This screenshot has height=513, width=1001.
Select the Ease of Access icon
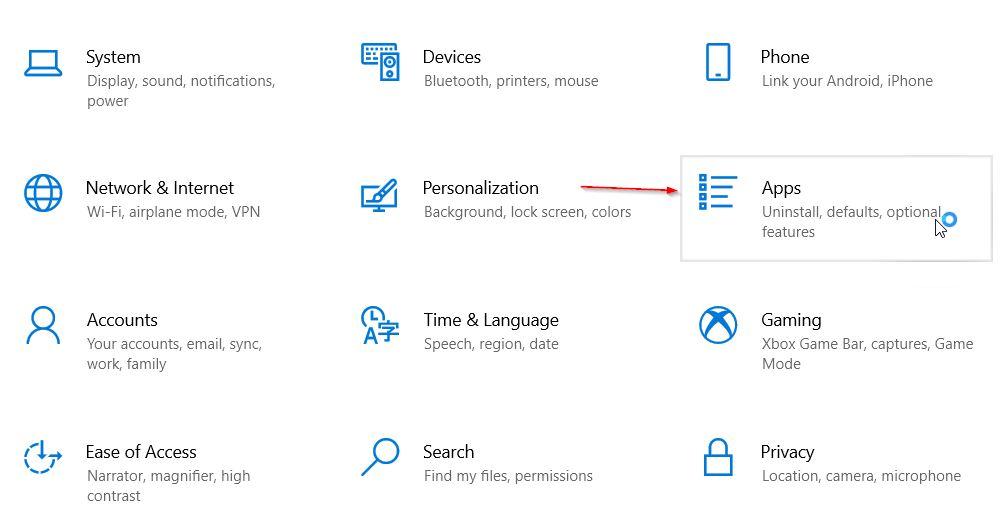(x=43, y=457)
